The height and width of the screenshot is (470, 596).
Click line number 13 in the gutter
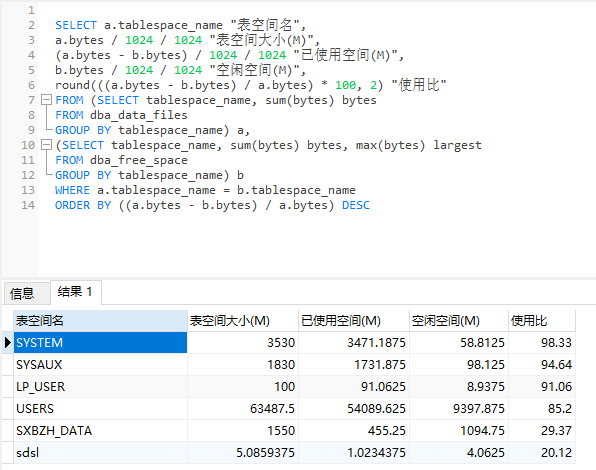click(x=28, y=190)
